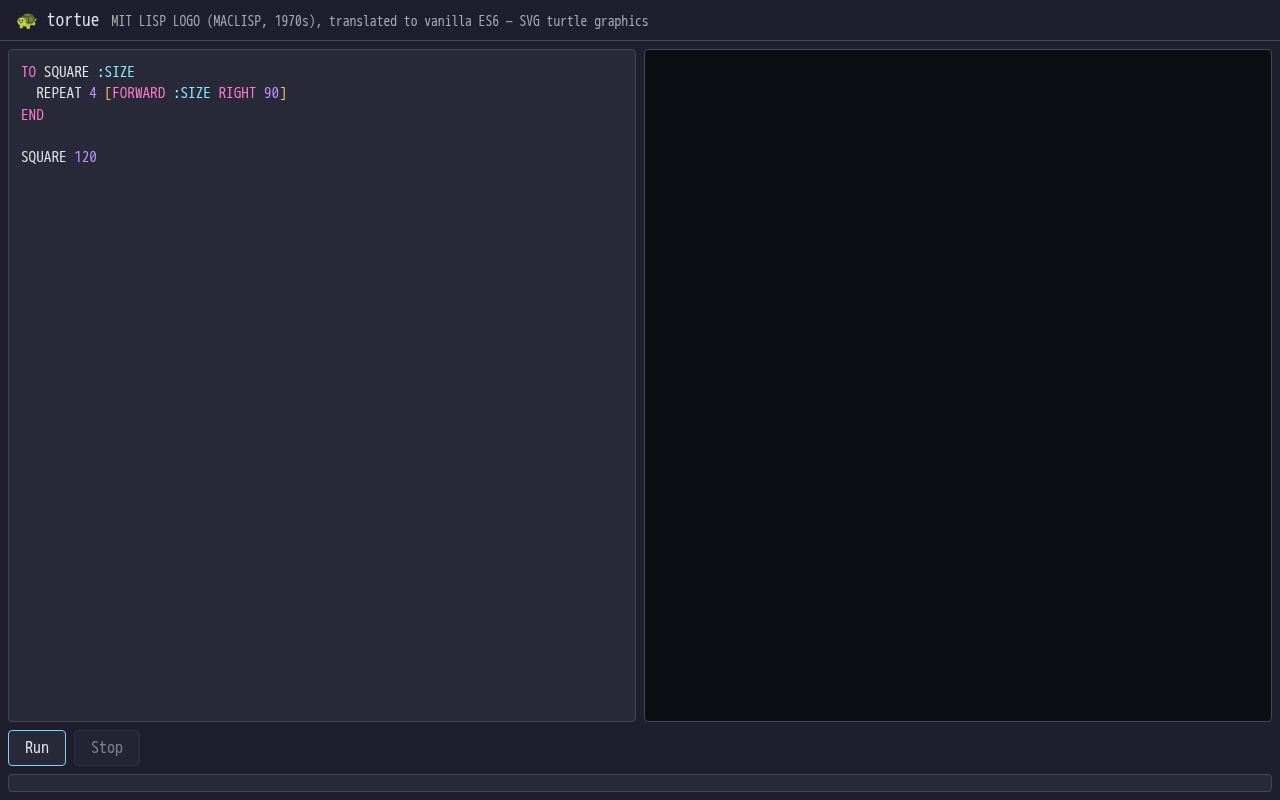The height and width of the screenshot is (800, 1280).
Task: Click the disabled Stop button
Action: [x=107, y=748]
